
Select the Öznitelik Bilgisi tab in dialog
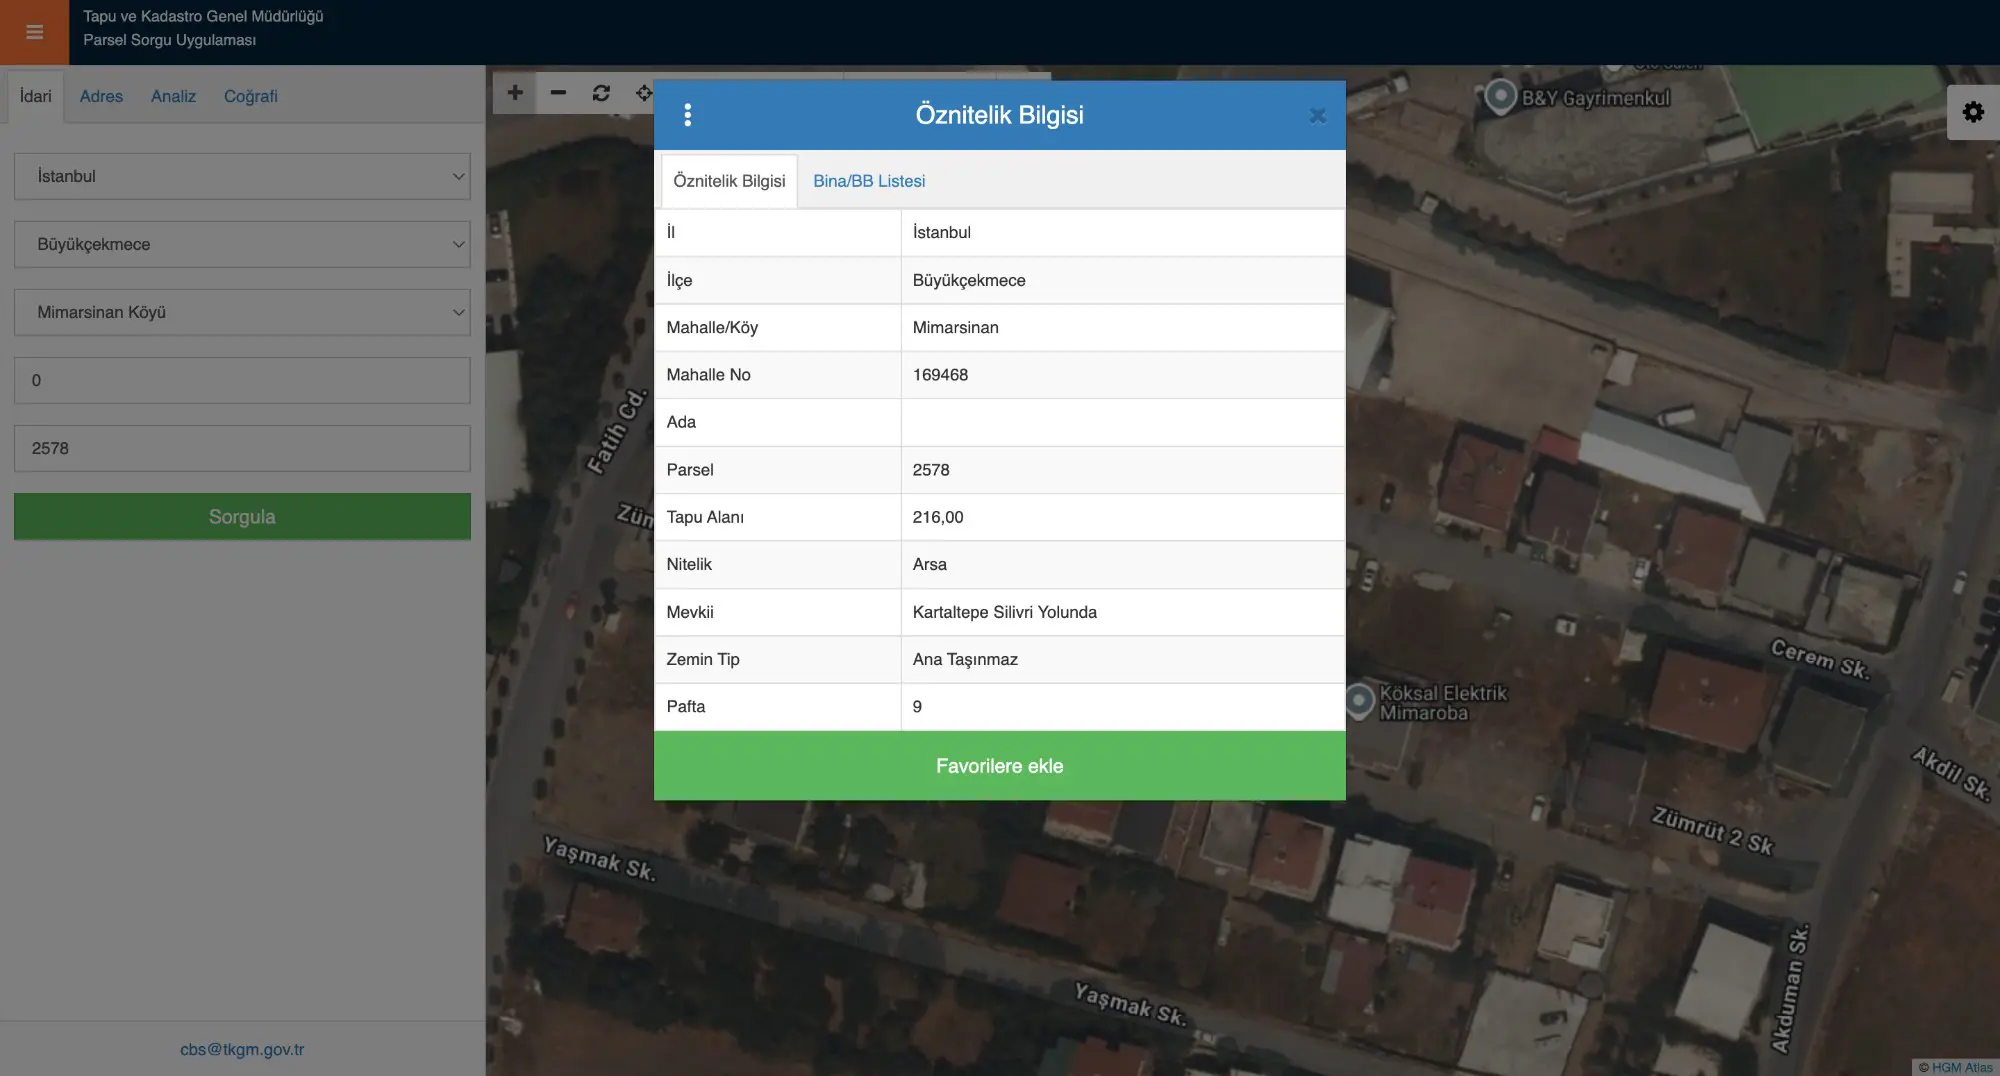(729, 181)
